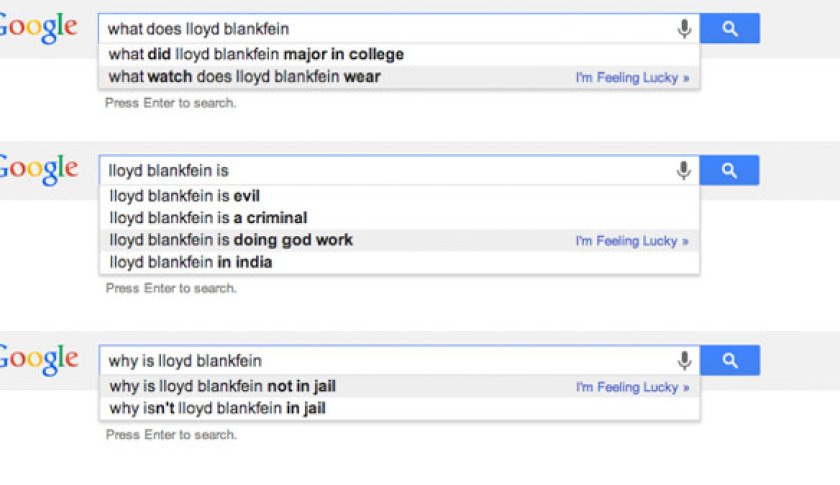Viewport: 840px width, 485px height.
Task: Pick suggestion "lloyd blankfein in india"
Action: point(191,262)
